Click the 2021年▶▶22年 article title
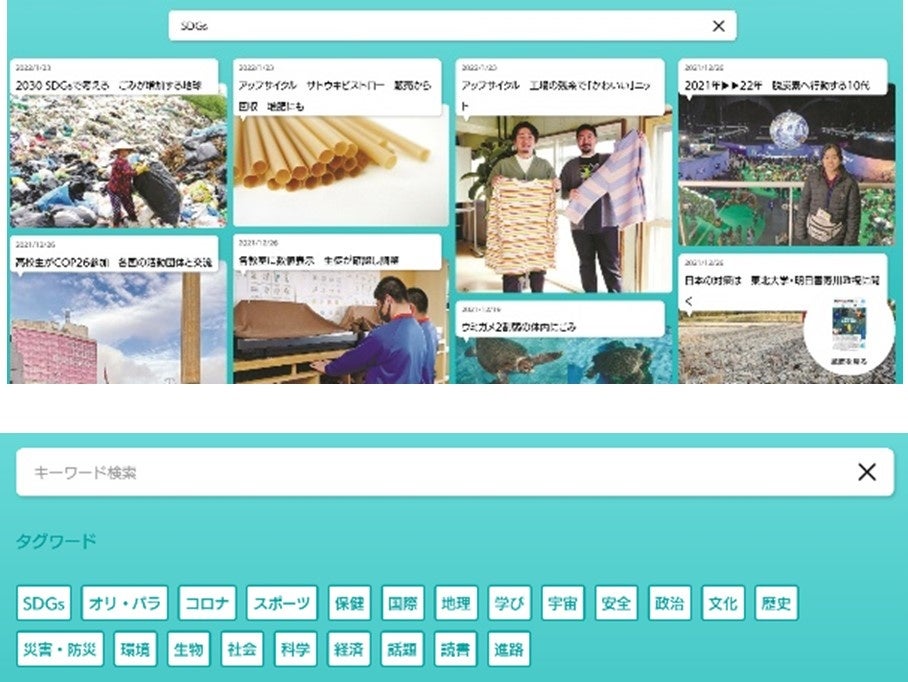The image size is (908, 682). [777, 85]
